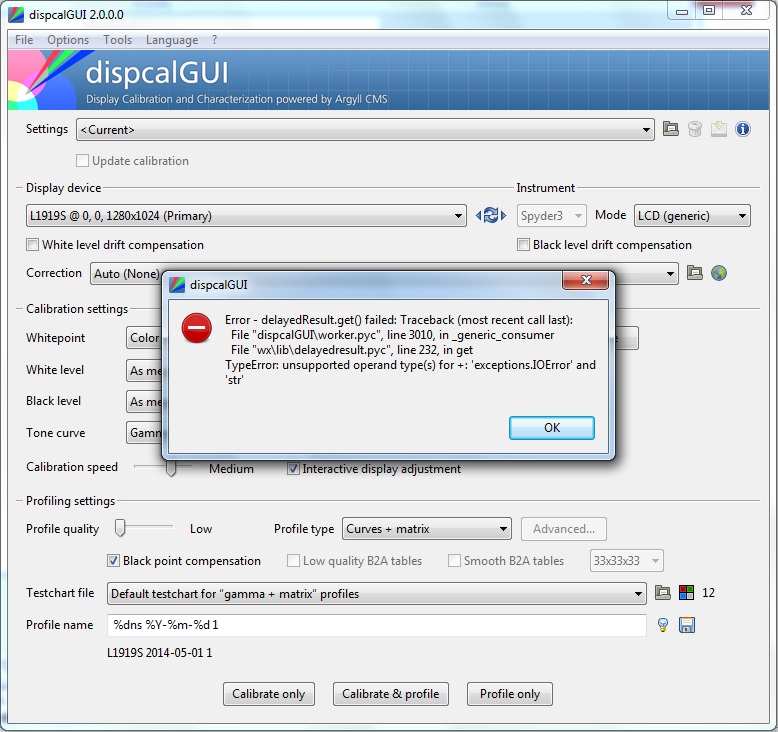Click the delete settings trash icon
This screenshot has height=732, width=778.
695,130
